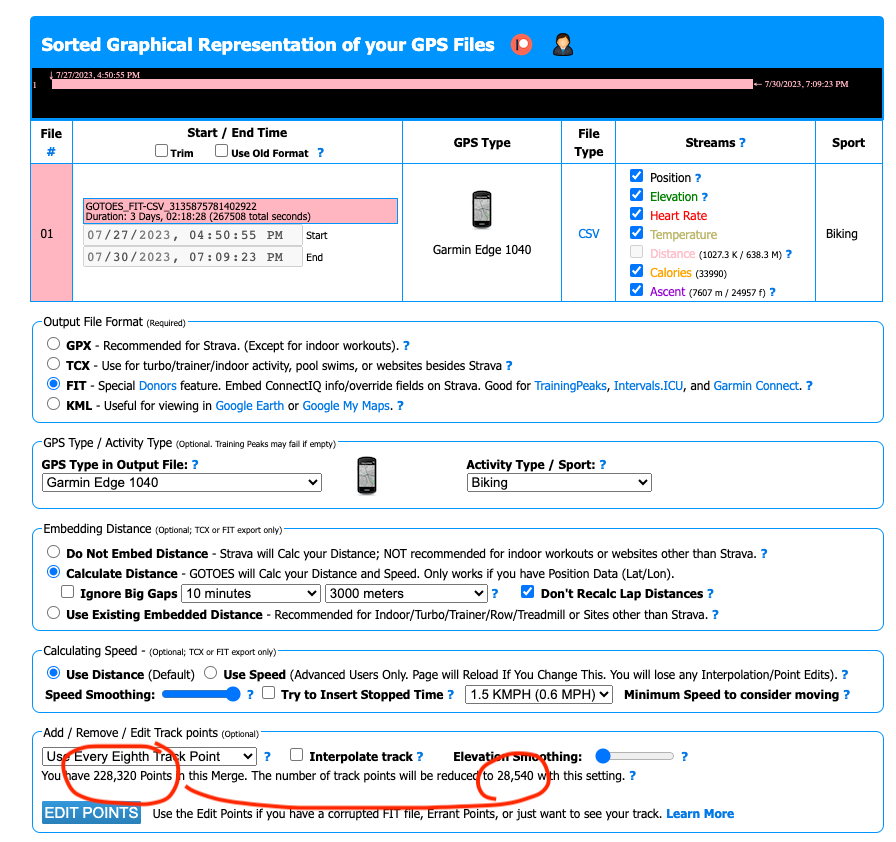Enable the Use Old Format checkbox
The image size is (896, 842).
222,151
